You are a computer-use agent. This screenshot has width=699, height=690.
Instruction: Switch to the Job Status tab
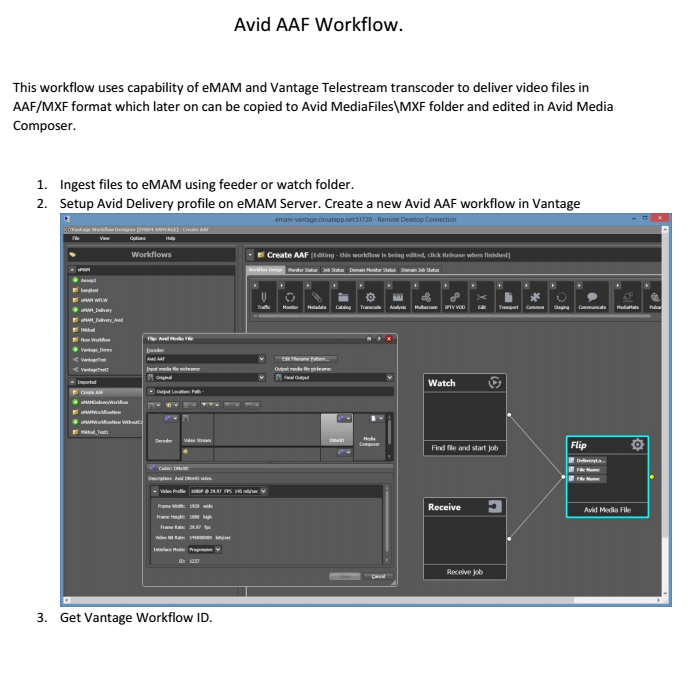333,270
